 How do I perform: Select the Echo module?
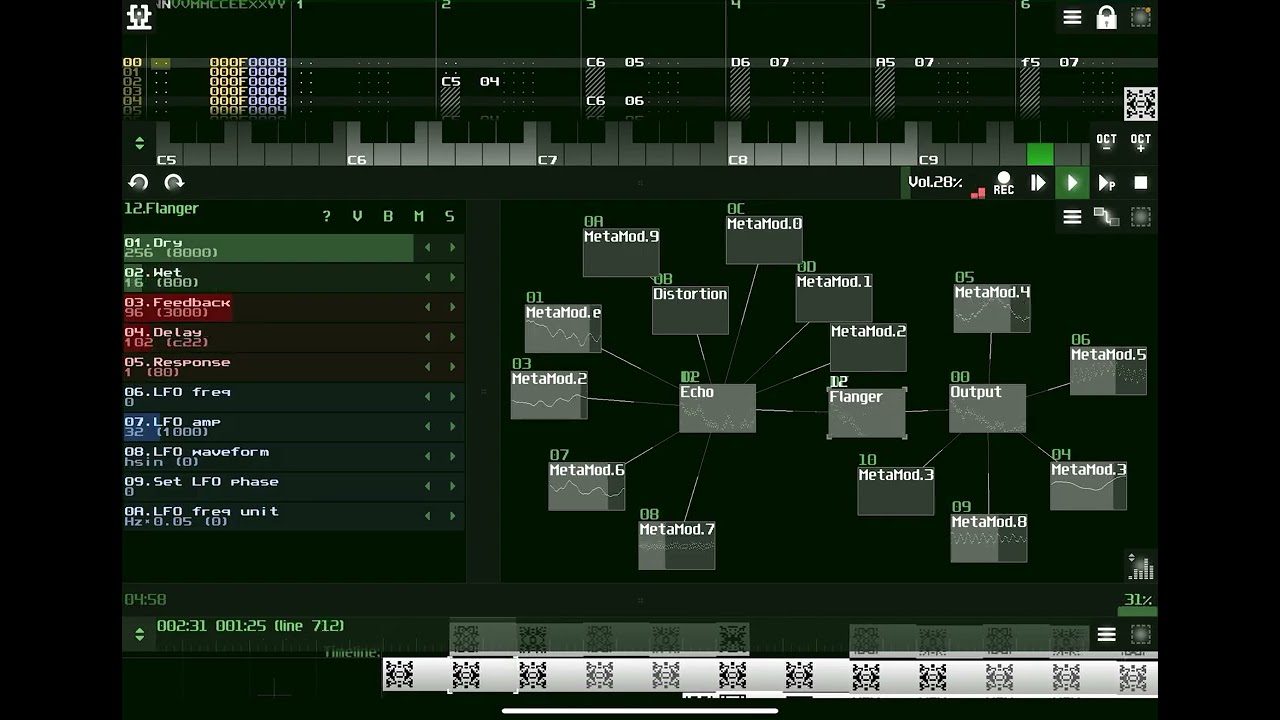coord(717,408)
